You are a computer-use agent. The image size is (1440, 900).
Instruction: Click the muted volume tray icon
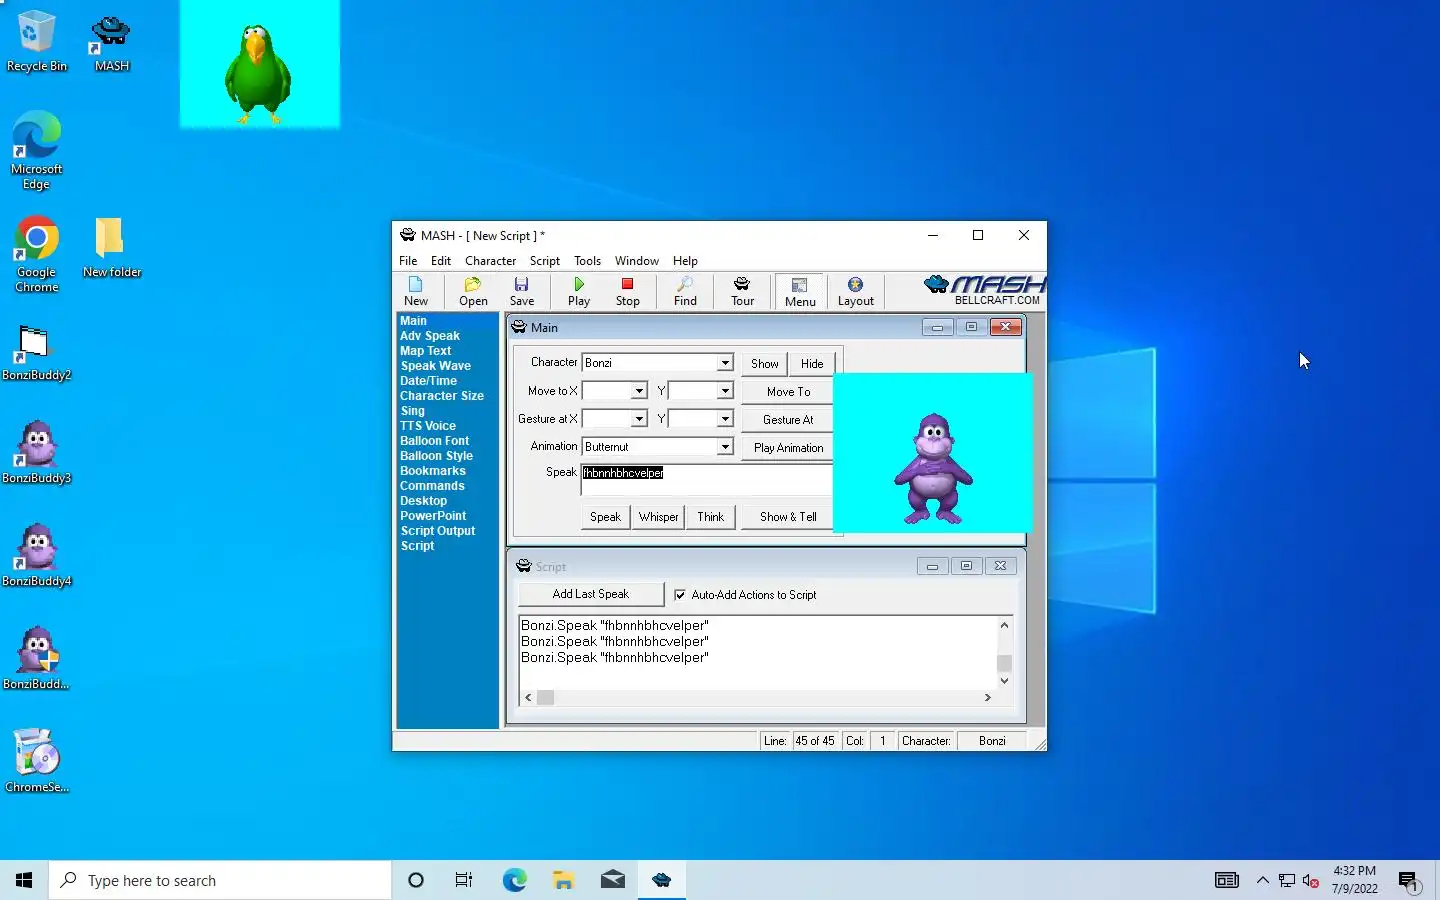[x=1311, y=881]
